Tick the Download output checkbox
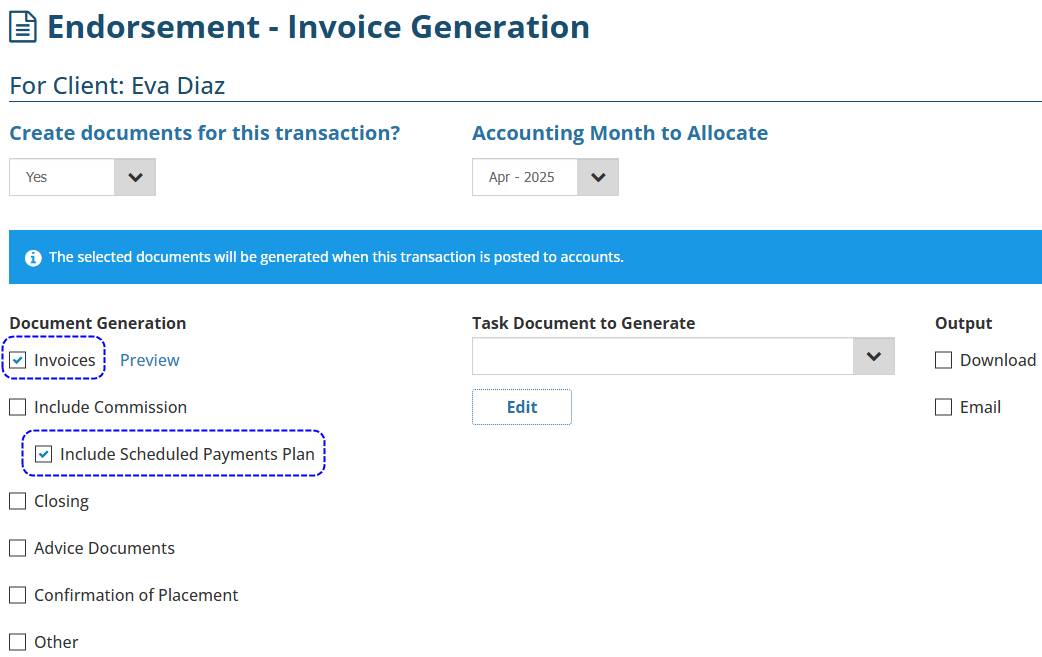The height and width of the screenshot is (657, 1042). (x=943, y=360)
